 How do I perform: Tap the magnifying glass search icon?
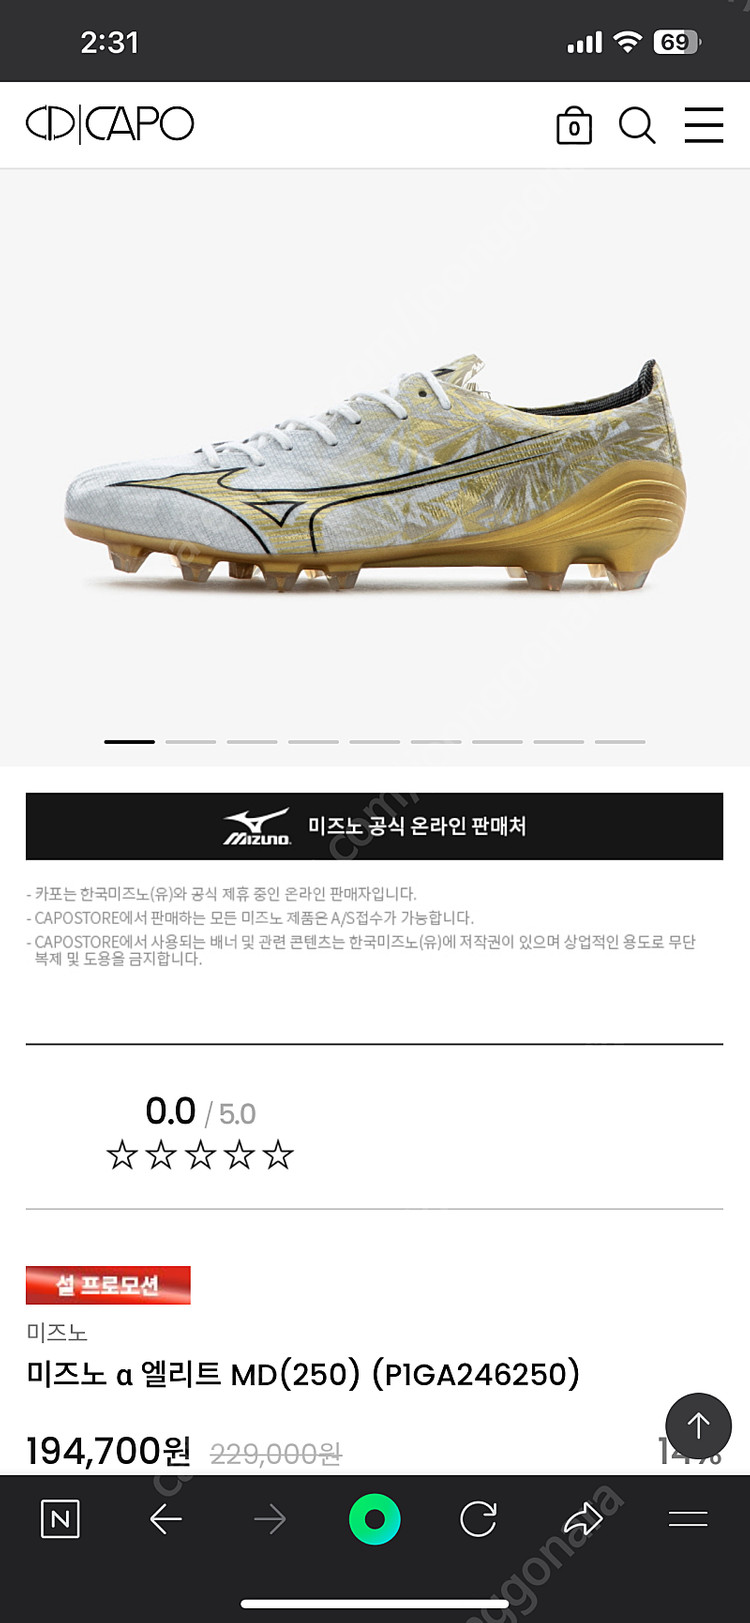(x=637, y=126)
